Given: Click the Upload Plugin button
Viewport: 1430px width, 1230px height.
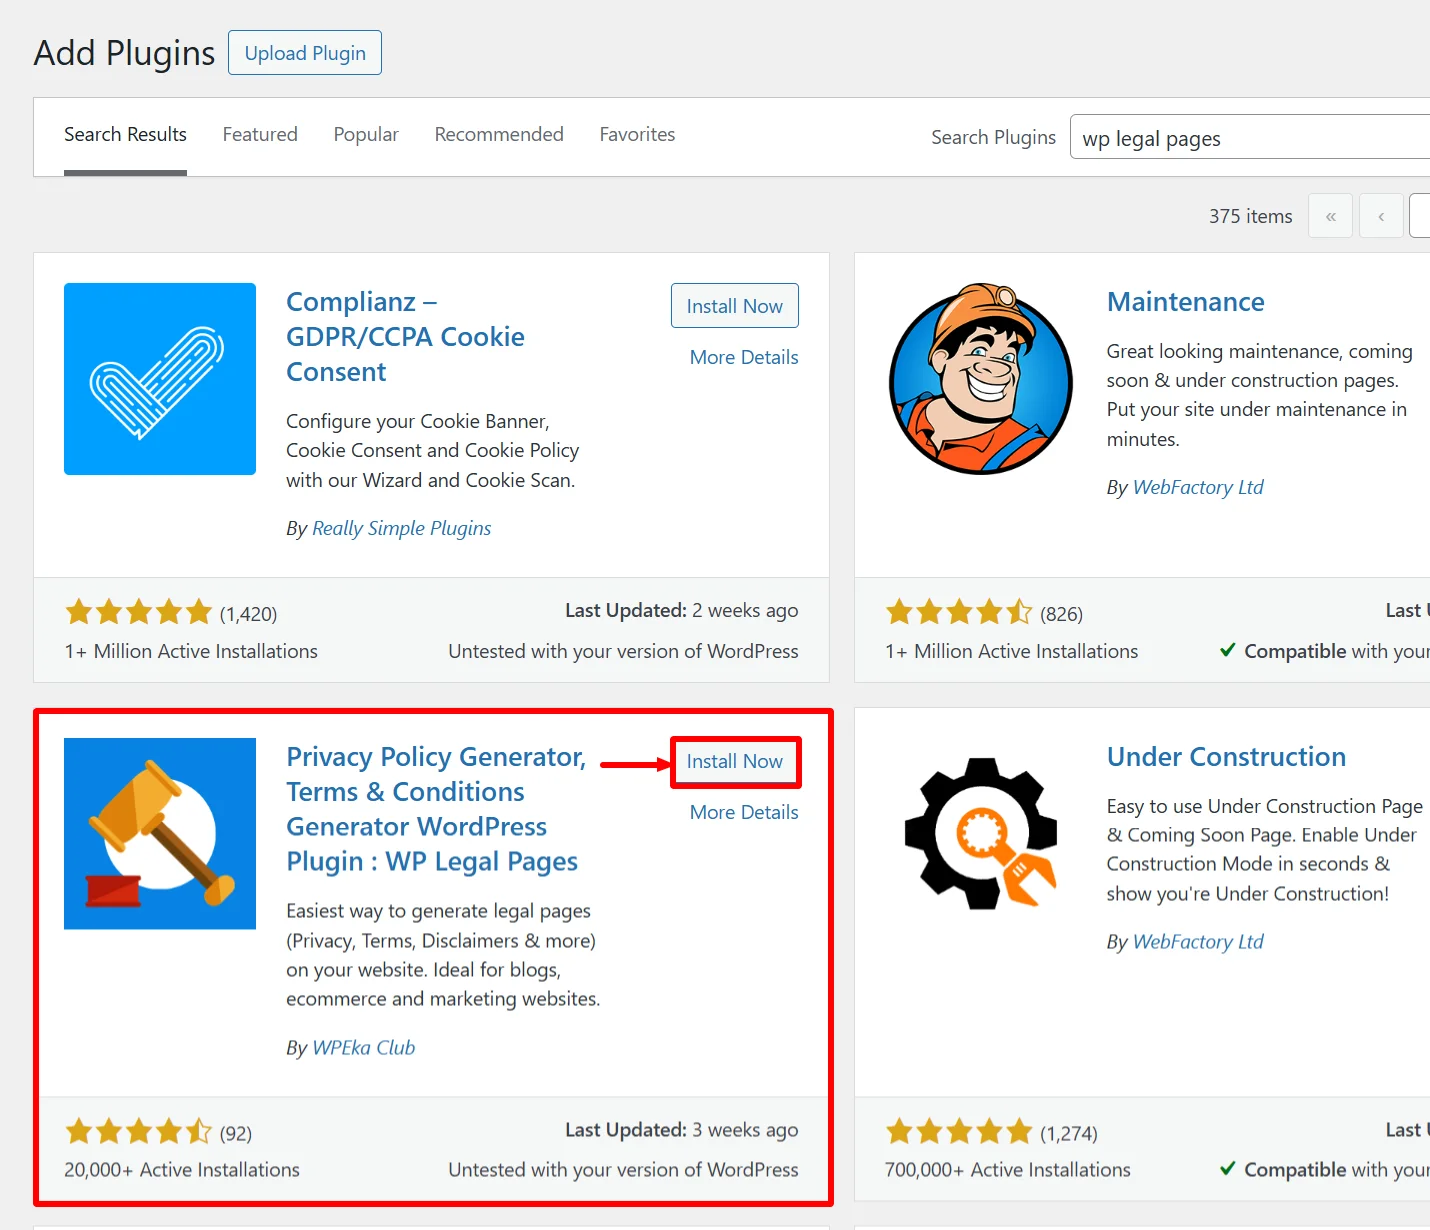Looking at the screenshot, I should [304, 52].
